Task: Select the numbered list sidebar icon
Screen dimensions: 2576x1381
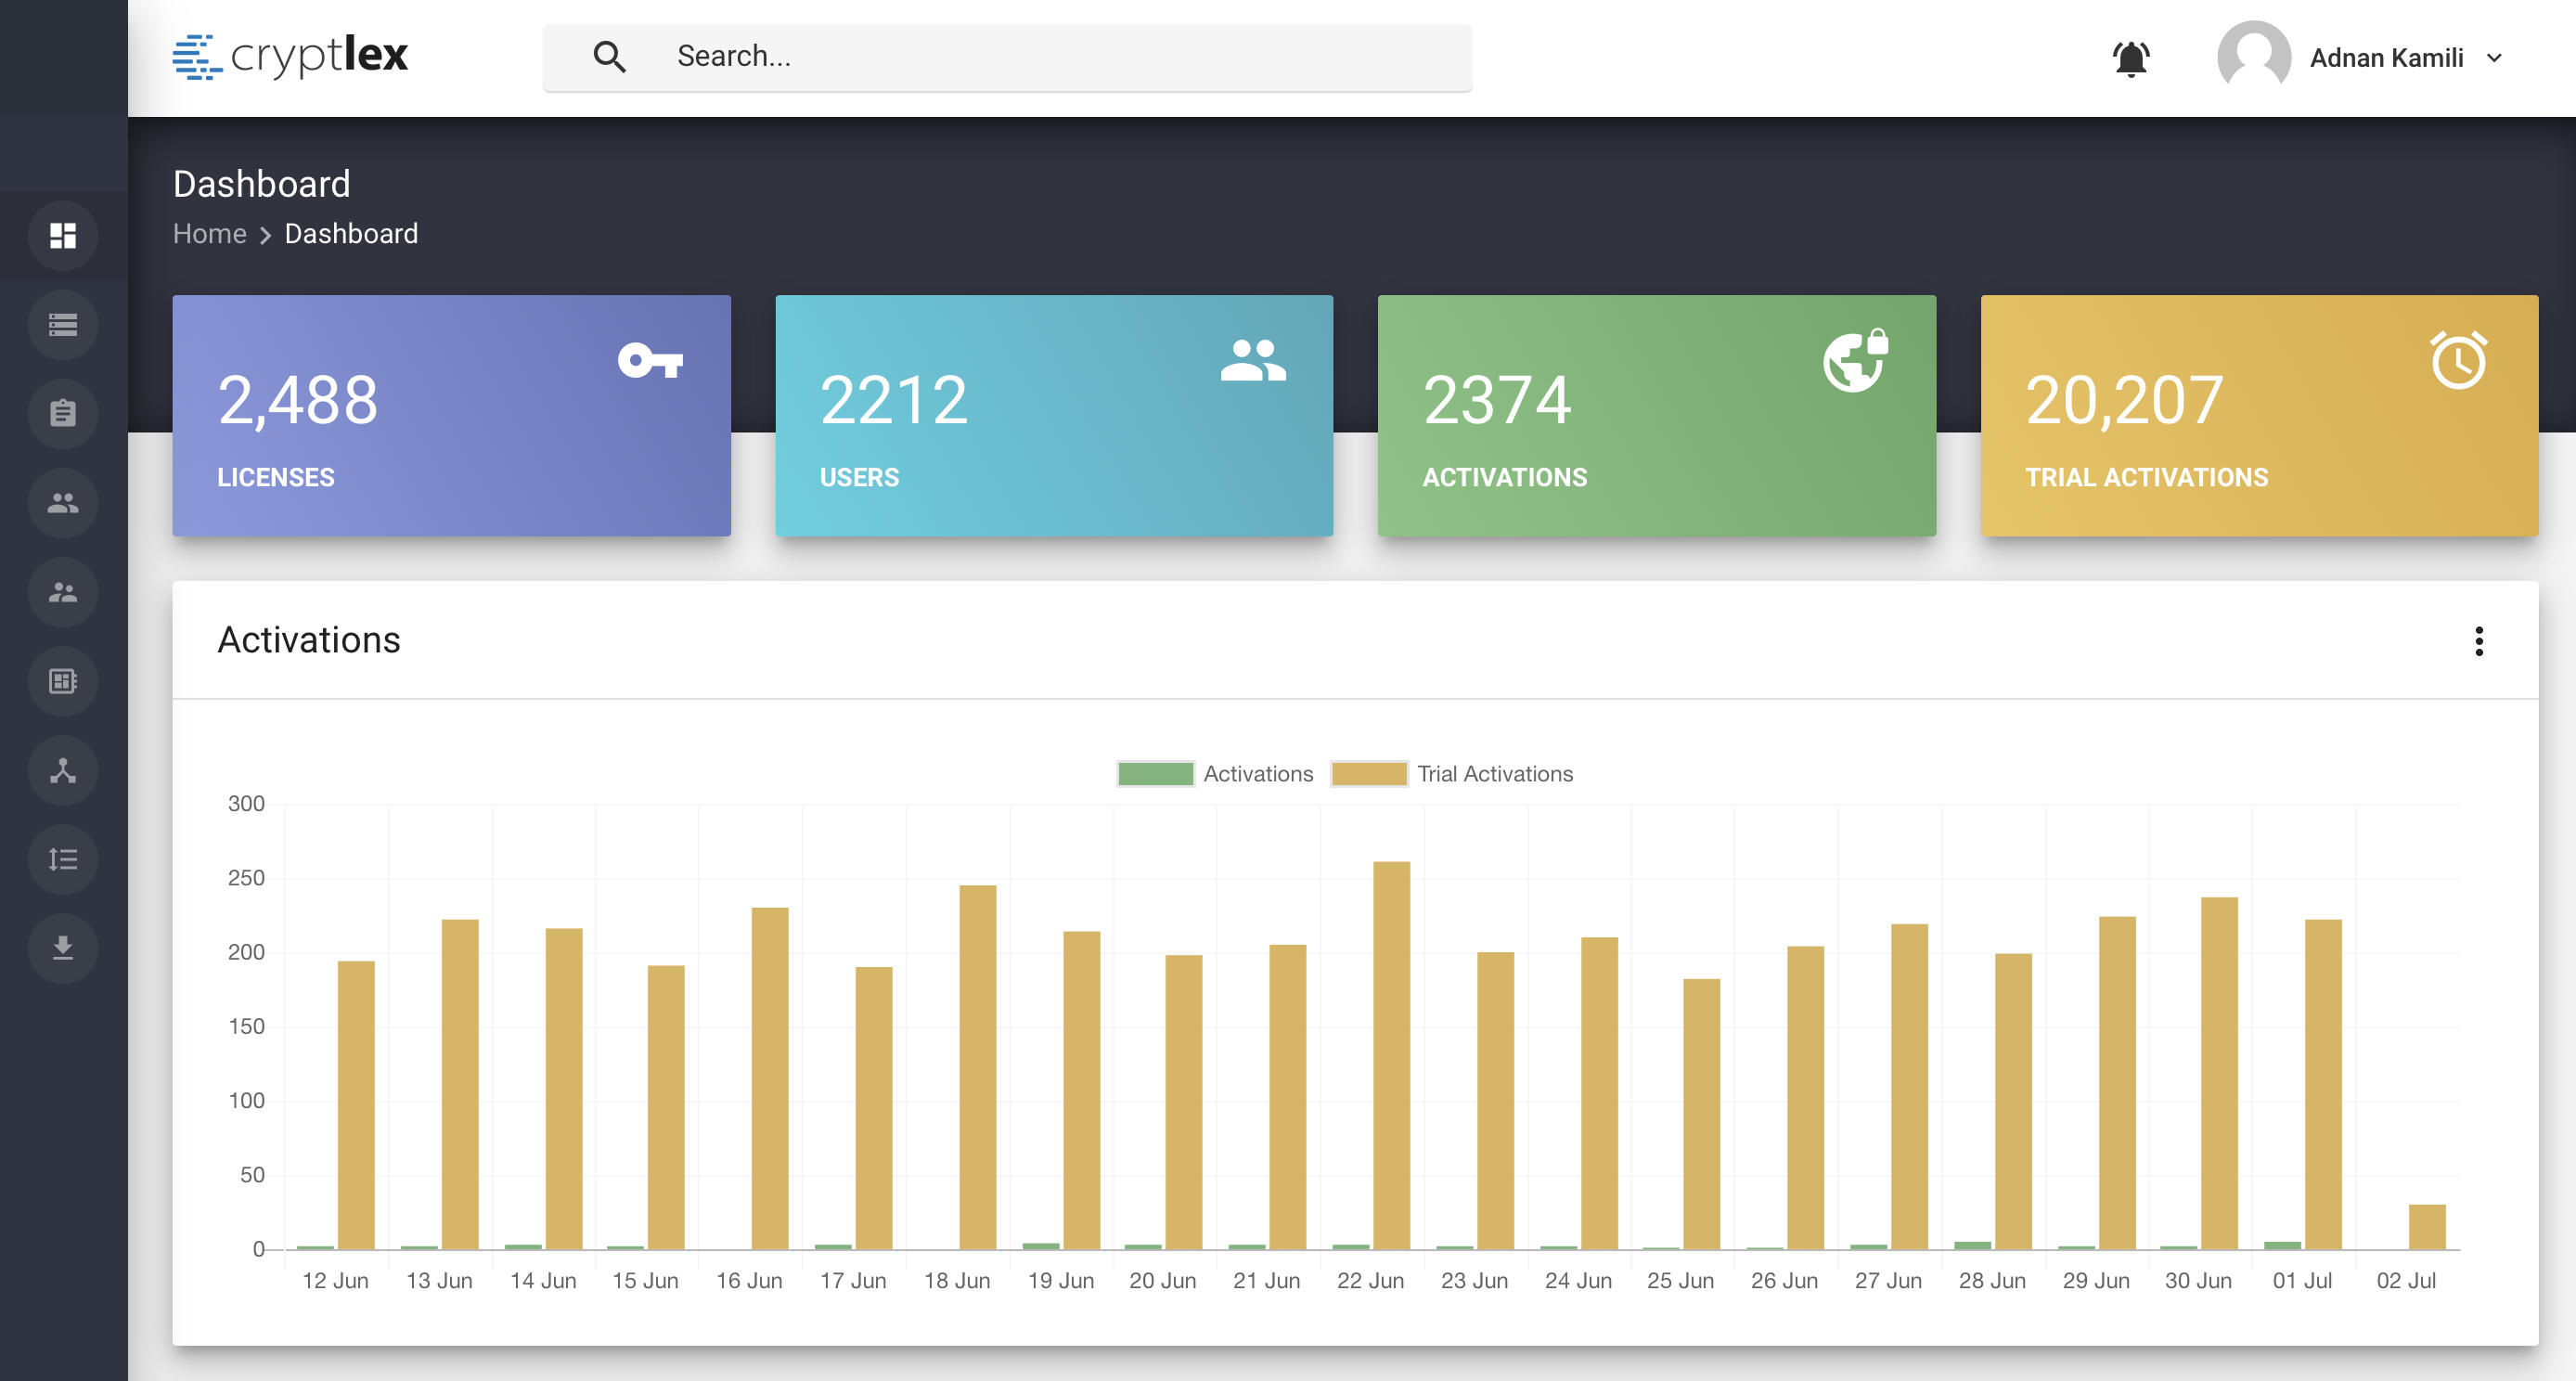Action: pyautogui.click(x=63, y=859)
